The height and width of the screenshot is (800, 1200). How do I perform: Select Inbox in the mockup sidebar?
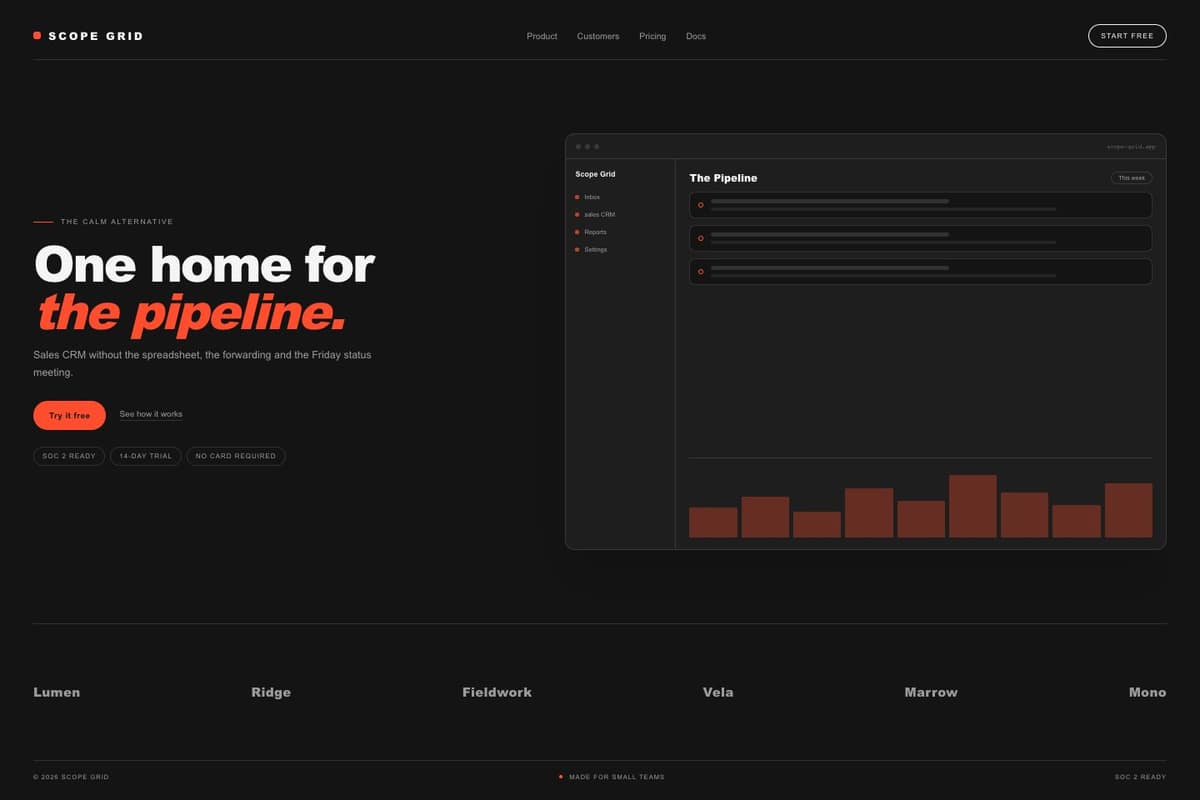click(592, 197)
